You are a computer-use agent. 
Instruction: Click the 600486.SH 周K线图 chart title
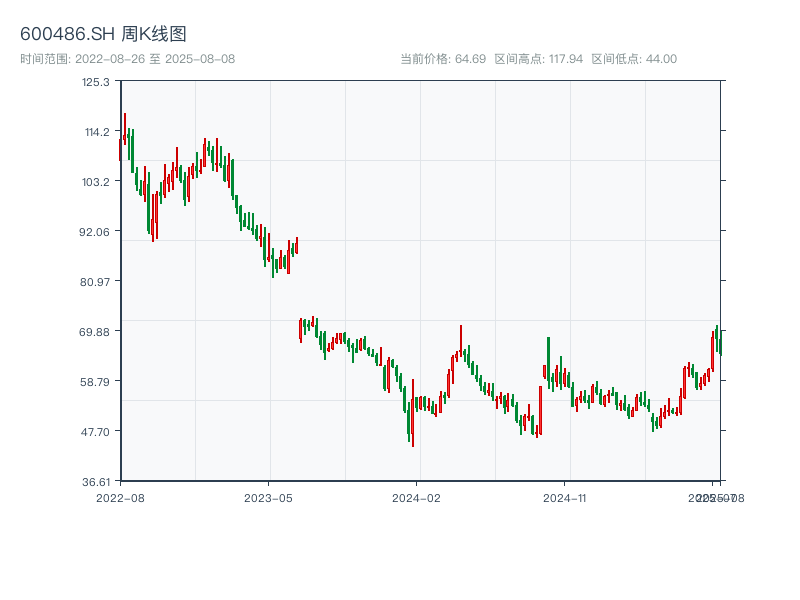pyautogui.click(x=103, y=34)
